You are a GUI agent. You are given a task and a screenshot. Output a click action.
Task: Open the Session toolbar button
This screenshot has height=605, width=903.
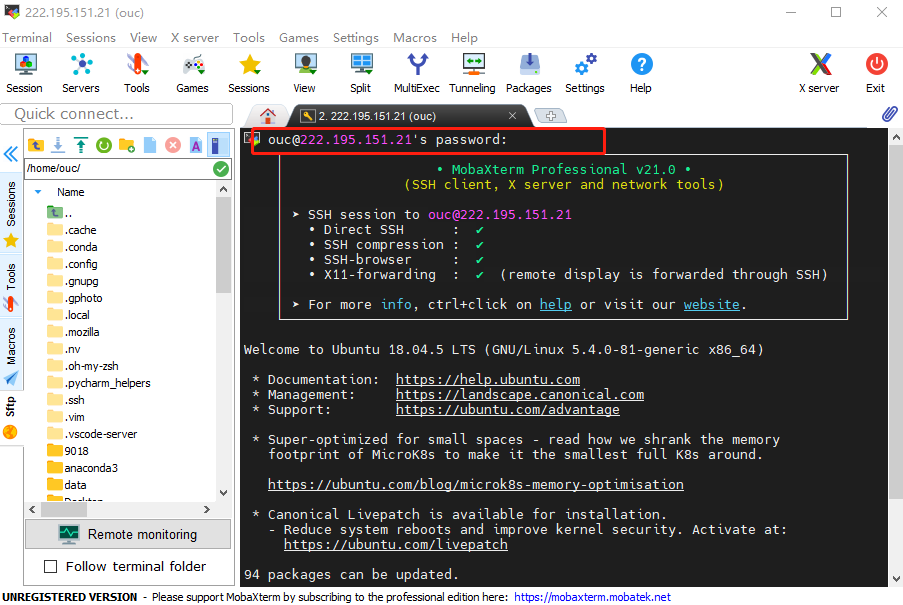[25, 73]
